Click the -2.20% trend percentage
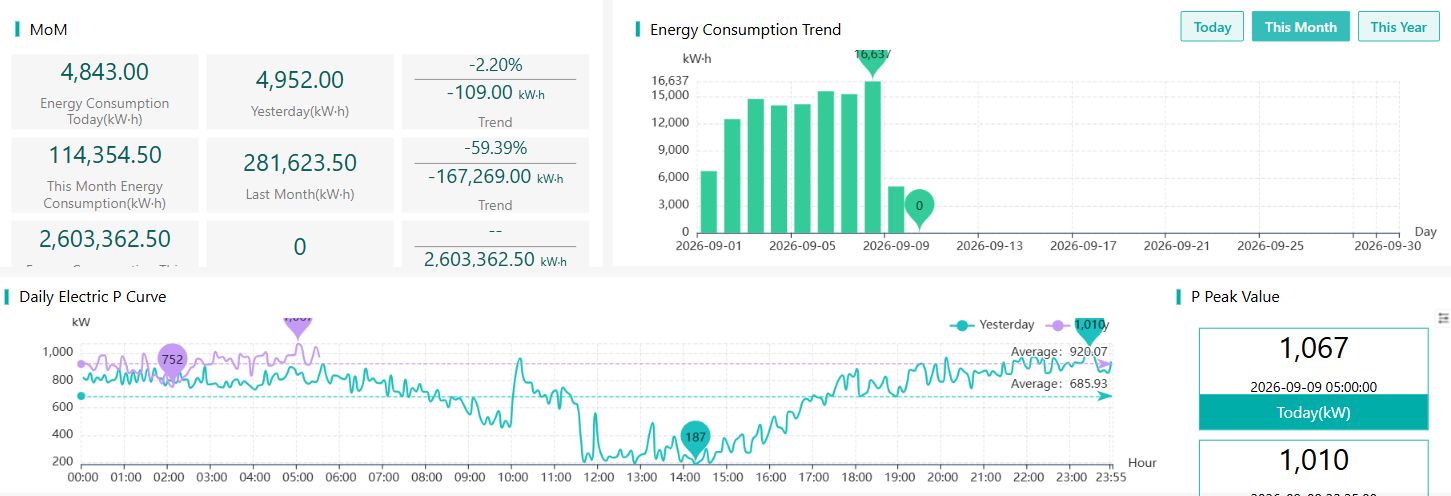1451x496 pixels. pyautogui.click(x=495, y=65)
